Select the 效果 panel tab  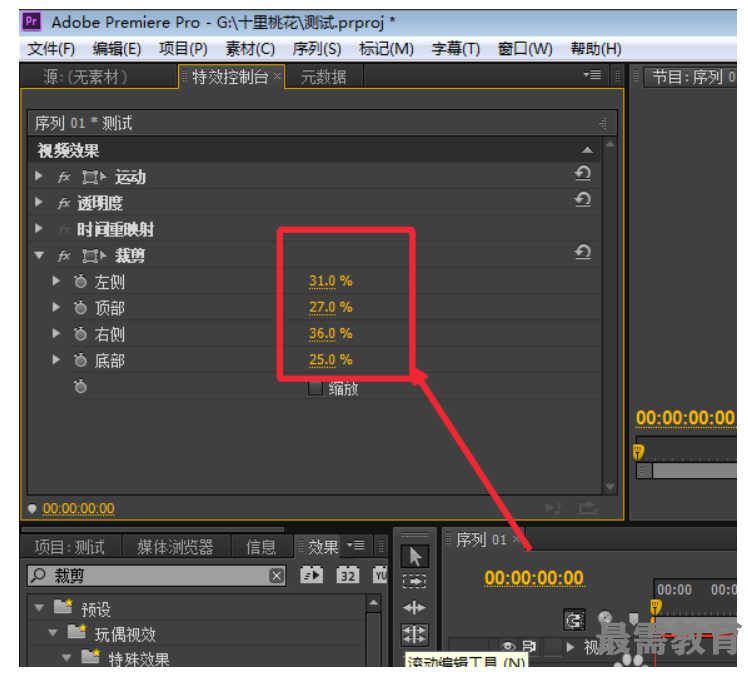(x=323, y=547)
